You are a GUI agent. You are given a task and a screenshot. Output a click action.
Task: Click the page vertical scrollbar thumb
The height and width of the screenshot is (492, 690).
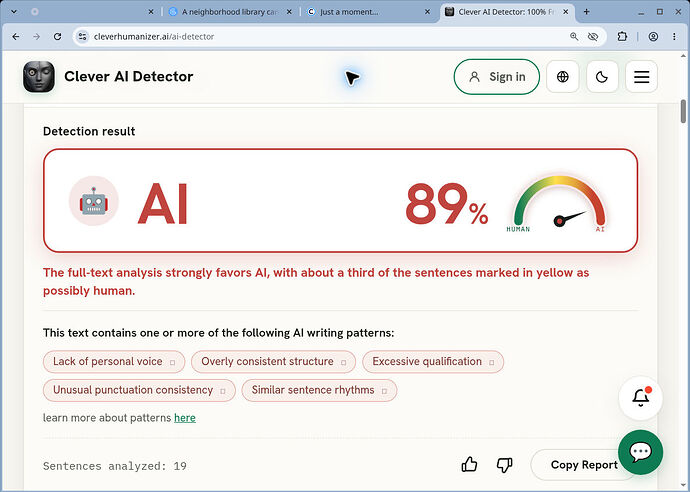pyautogui.click(x=683, y=111)
